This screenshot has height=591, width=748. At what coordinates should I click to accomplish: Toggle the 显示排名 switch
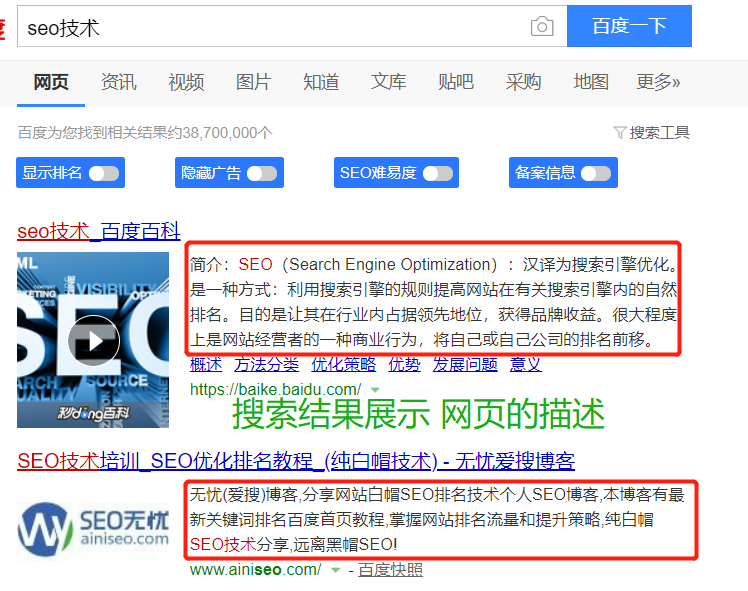104,173
